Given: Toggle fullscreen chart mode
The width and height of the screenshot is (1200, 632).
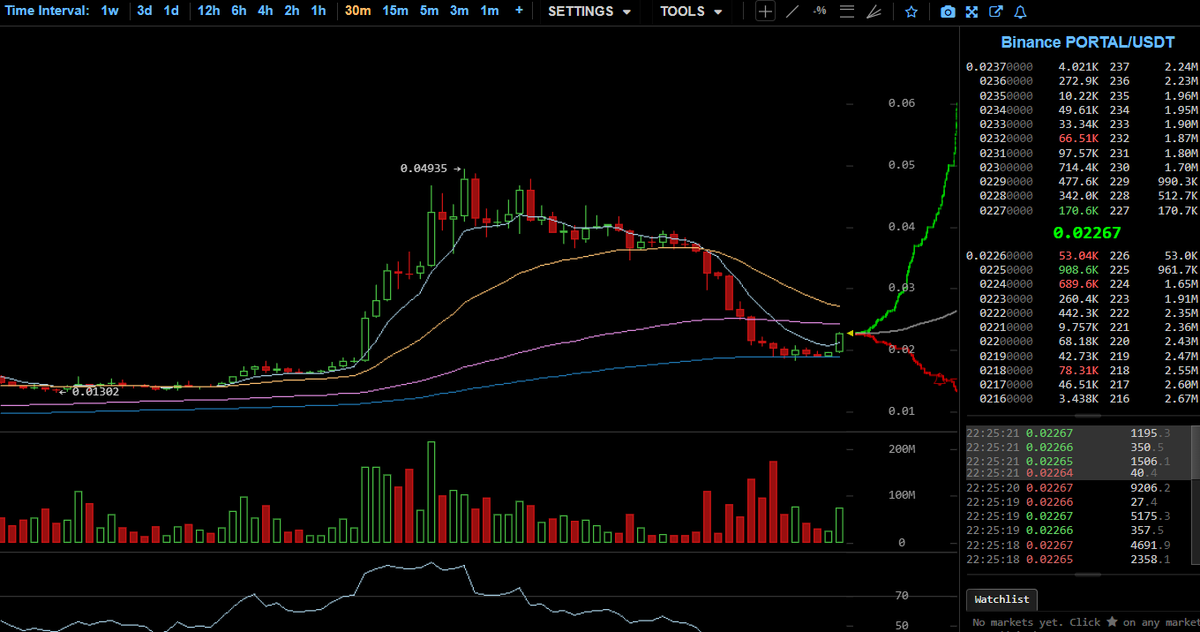Looking at the screenshot, I should 972,12.
